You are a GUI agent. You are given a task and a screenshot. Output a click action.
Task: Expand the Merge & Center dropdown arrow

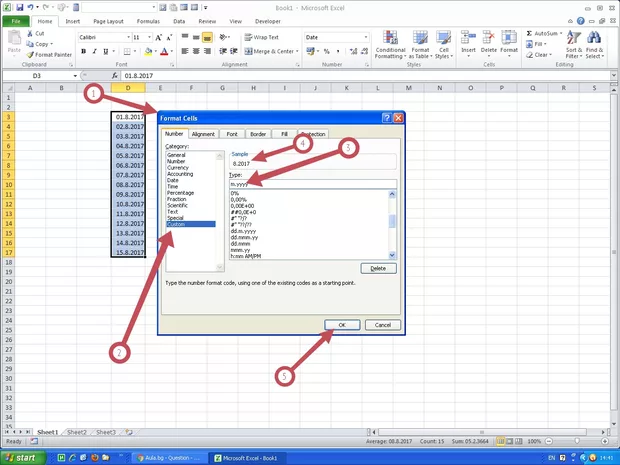point(298,51)
